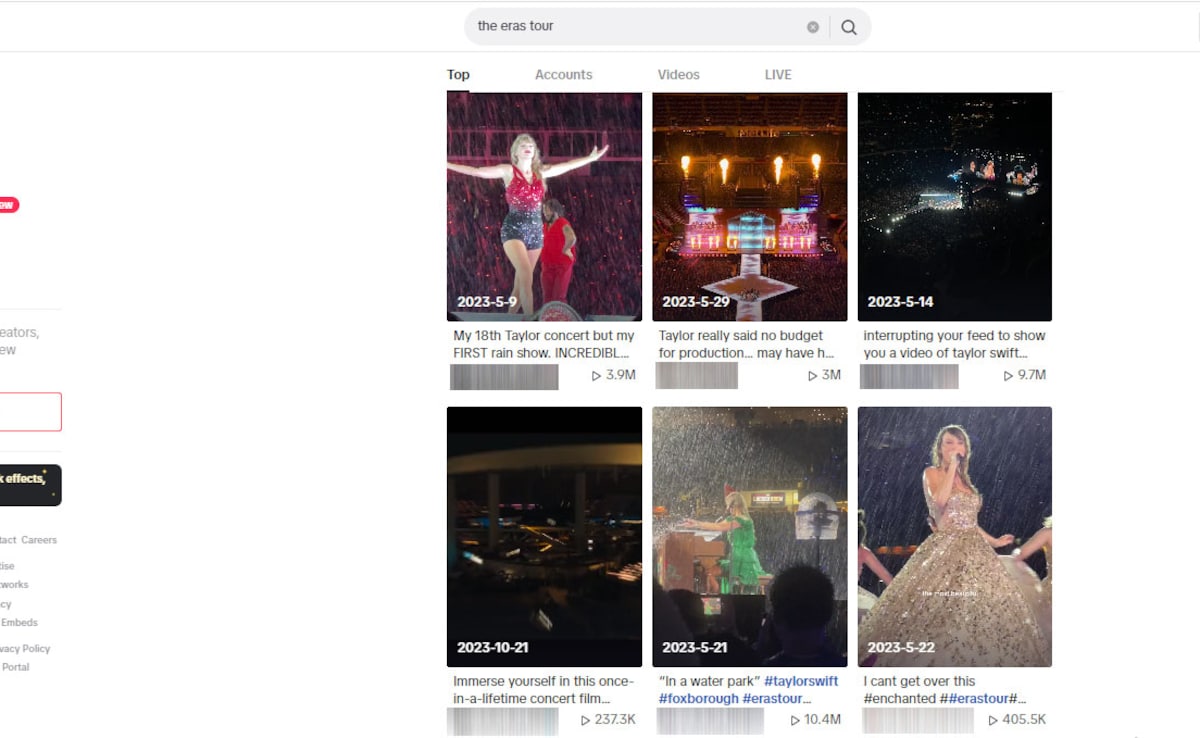The image size is (1200, 738).
Task: Open the Videos tab
Action: pyautogui.click(x=678, y=75)
